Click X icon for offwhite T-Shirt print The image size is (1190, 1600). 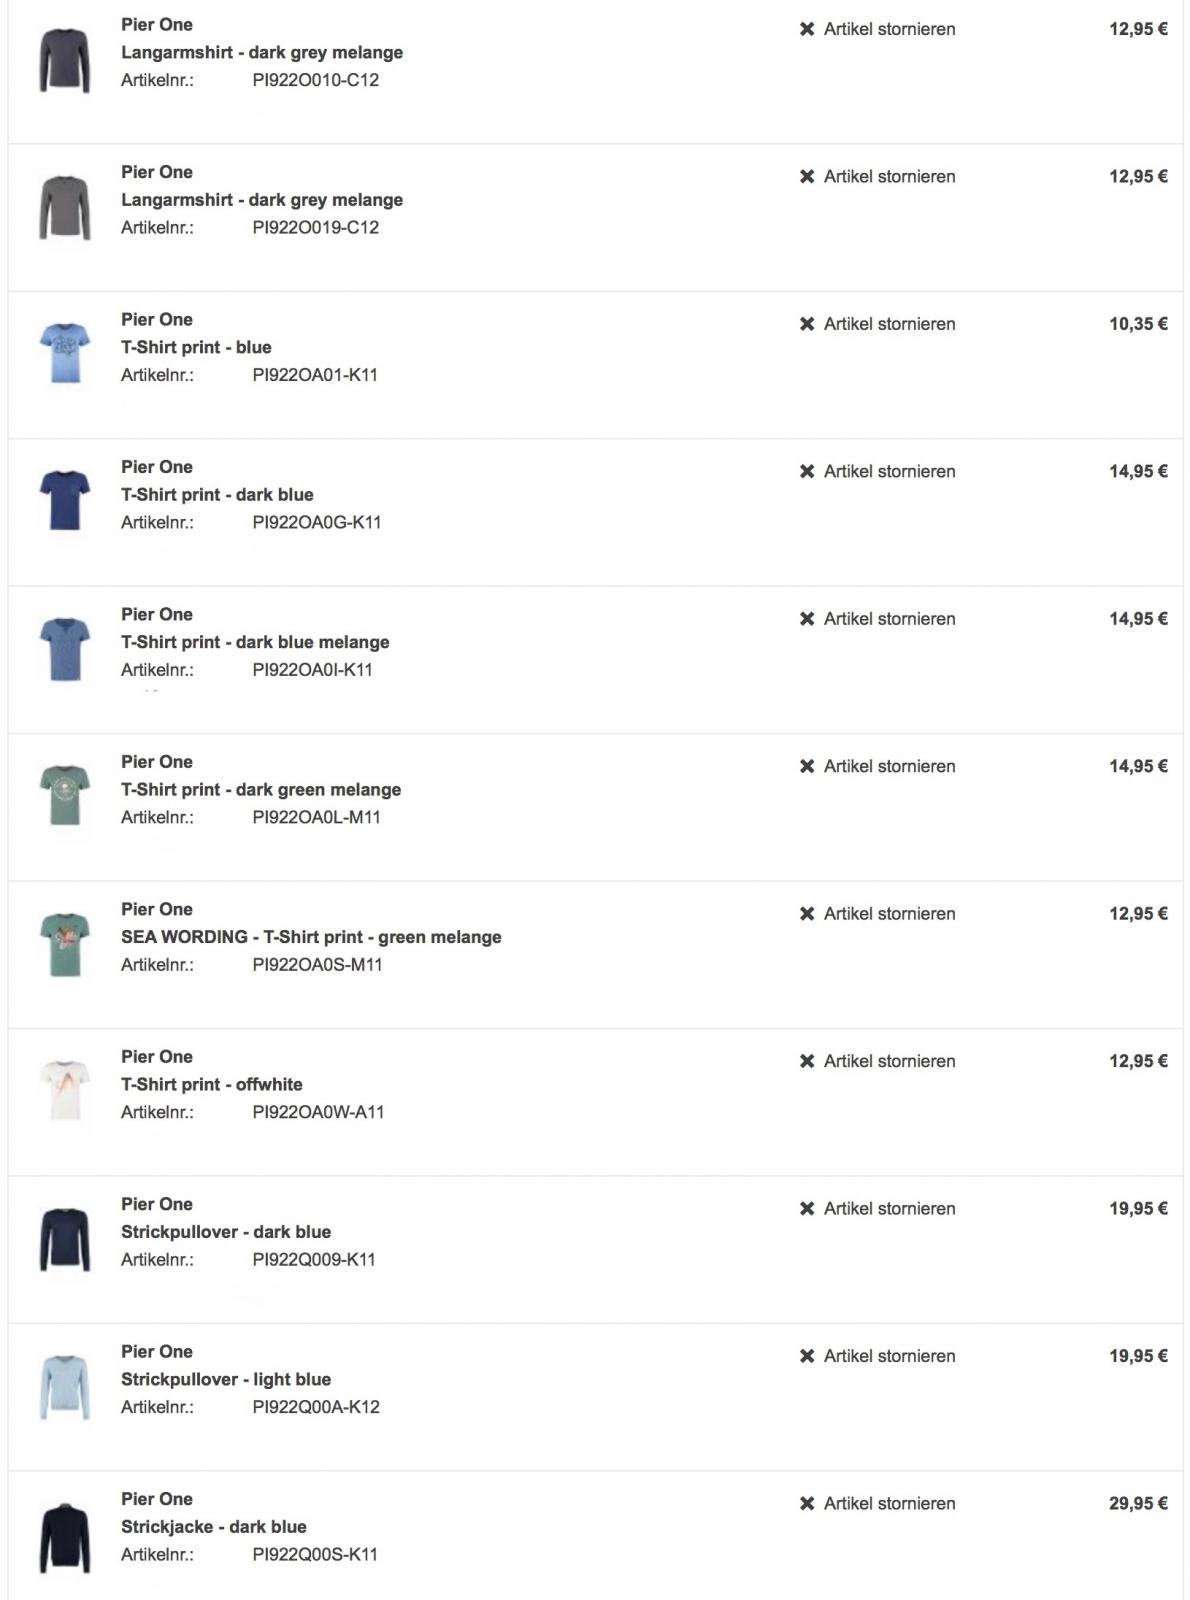pos(807,1061)
